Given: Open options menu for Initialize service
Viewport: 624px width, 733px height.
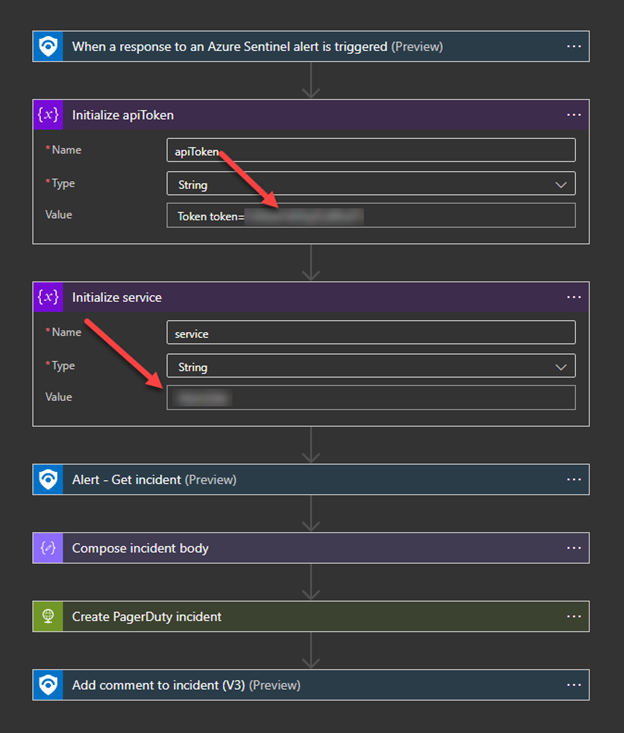Looking at the screenshot, I should [x=574, y=297].
